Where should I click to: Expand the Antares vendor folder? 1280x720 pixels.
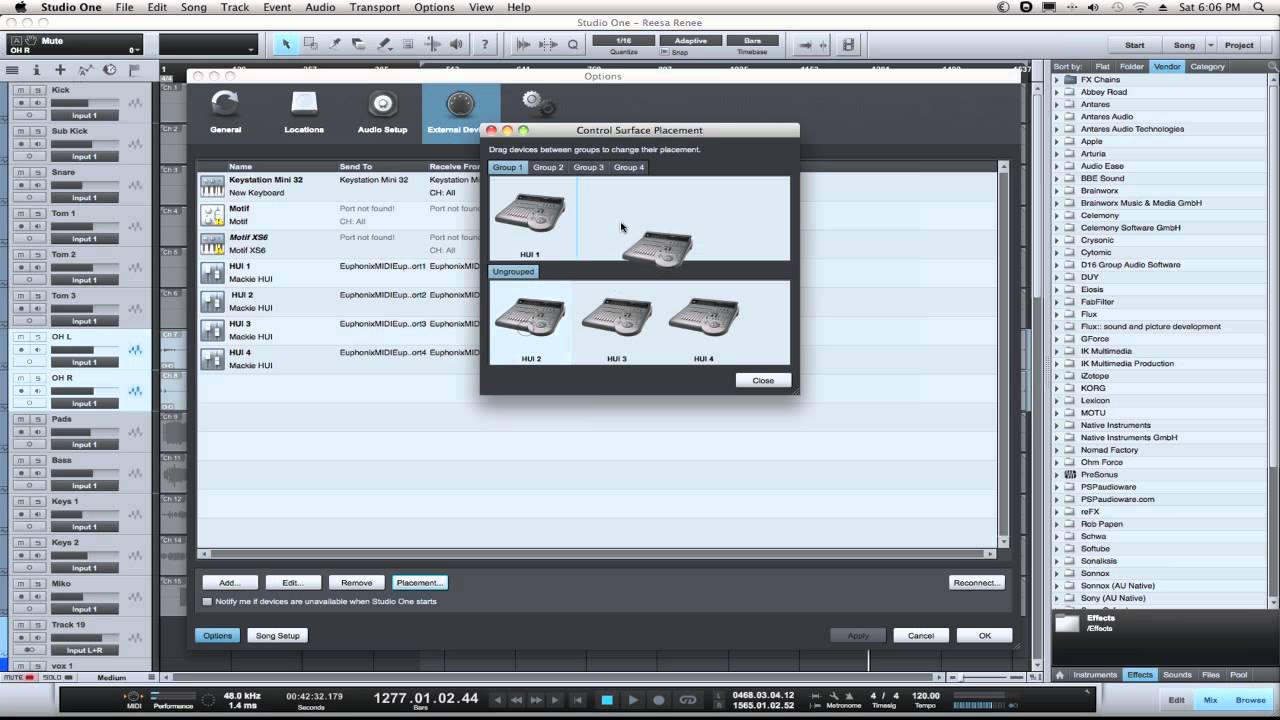pos(1057,104)
